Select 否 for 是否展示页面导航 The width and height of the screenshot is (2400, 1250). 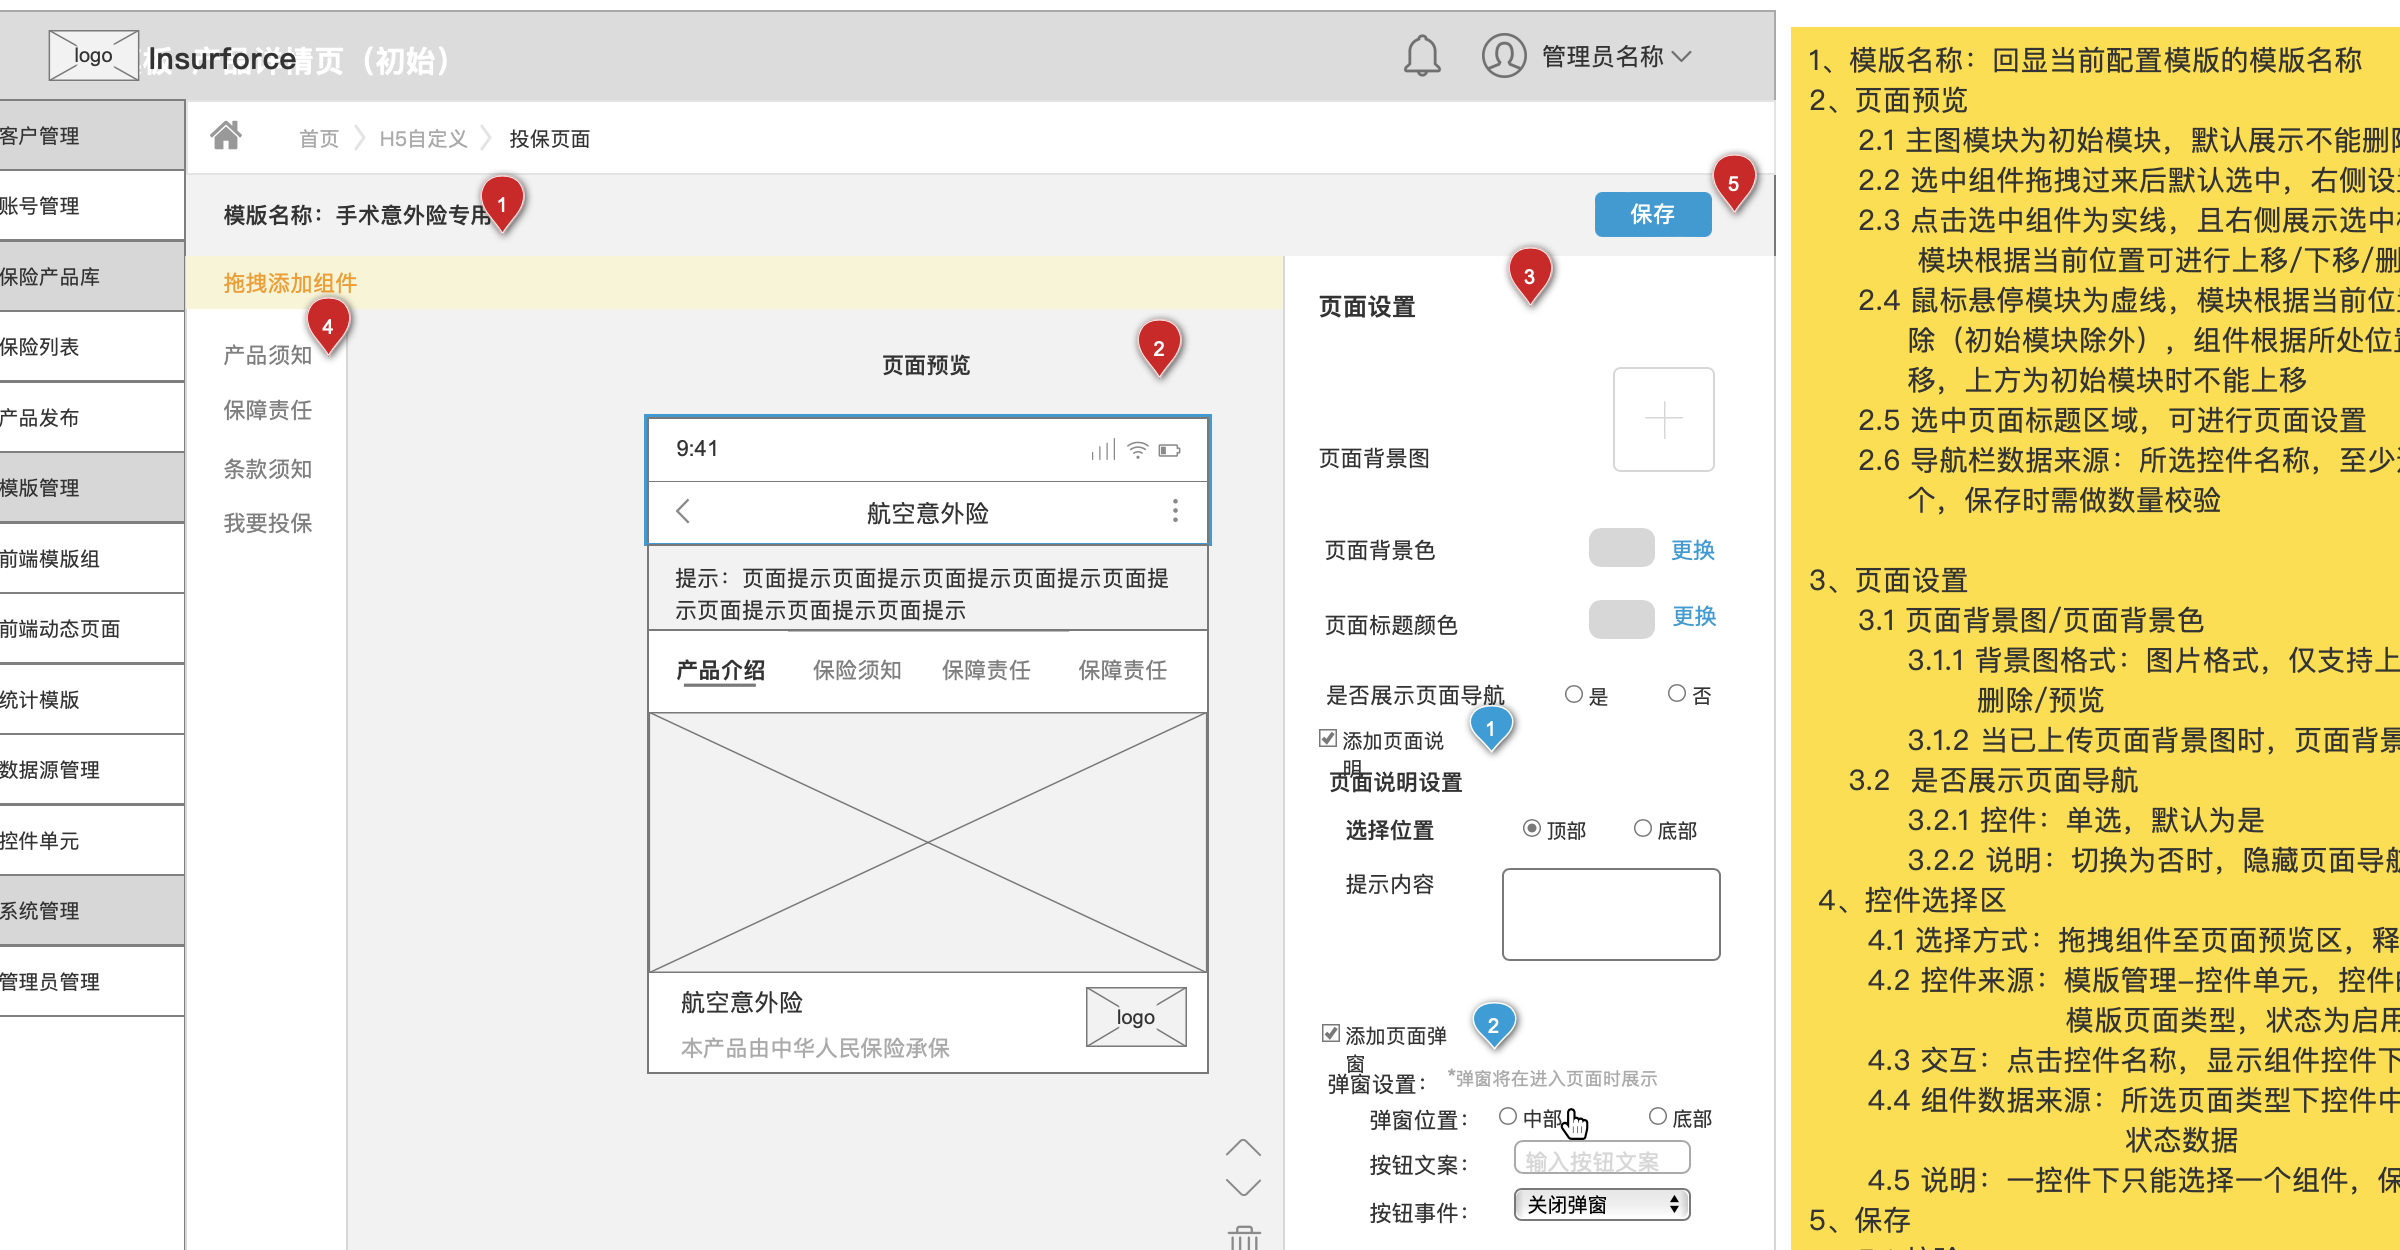1677,693
